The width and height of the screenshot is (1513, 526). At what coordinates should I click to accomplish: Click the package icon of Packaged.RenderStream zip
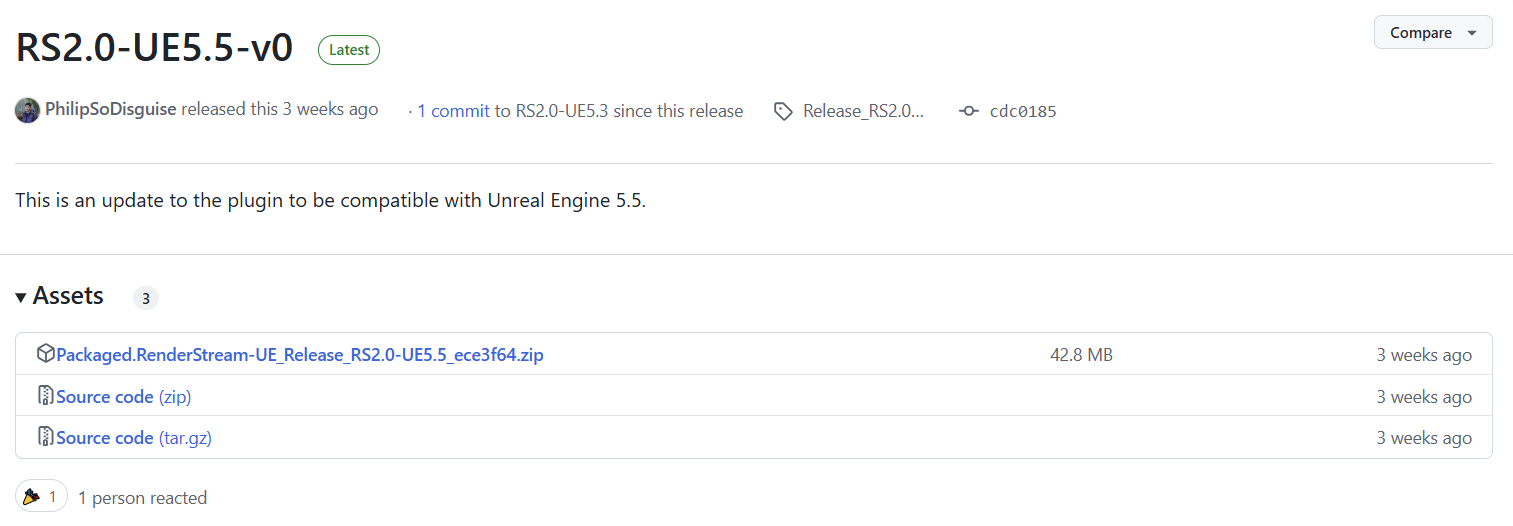click(45, 354)
